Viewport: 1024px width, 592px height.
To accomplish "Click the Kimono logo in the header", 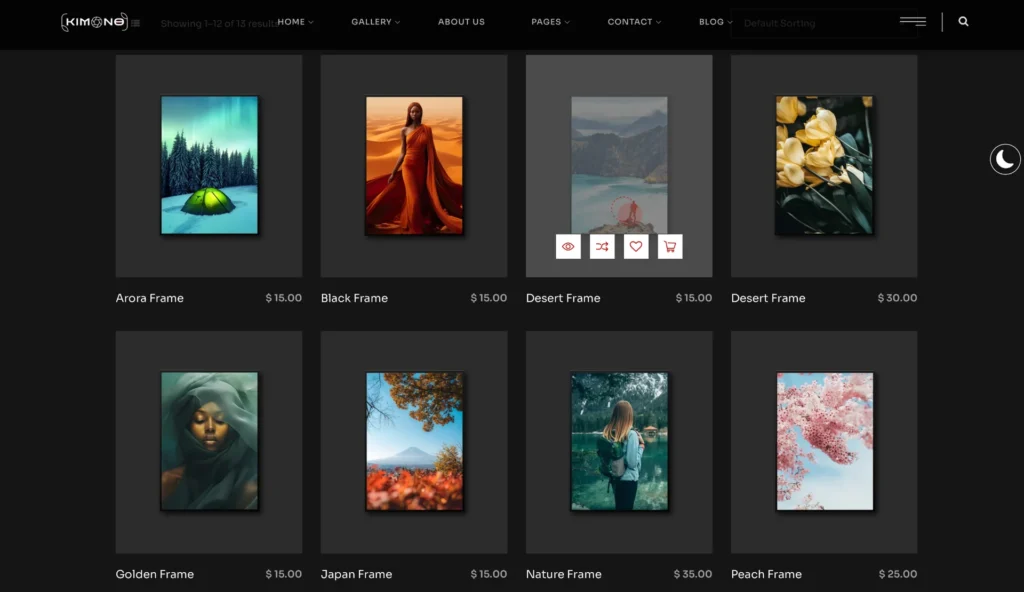I will pos(93,21).
